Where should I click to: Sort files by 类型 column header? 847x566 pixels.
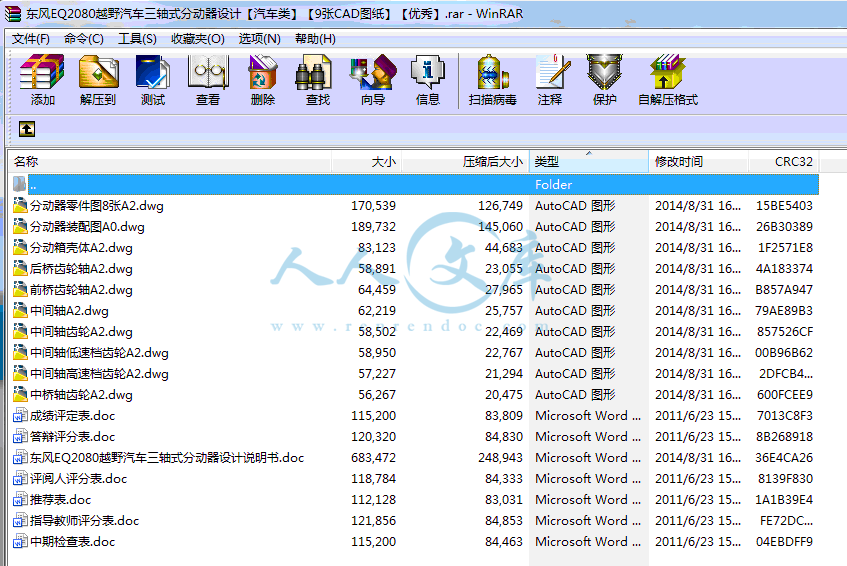pos(588,161)
